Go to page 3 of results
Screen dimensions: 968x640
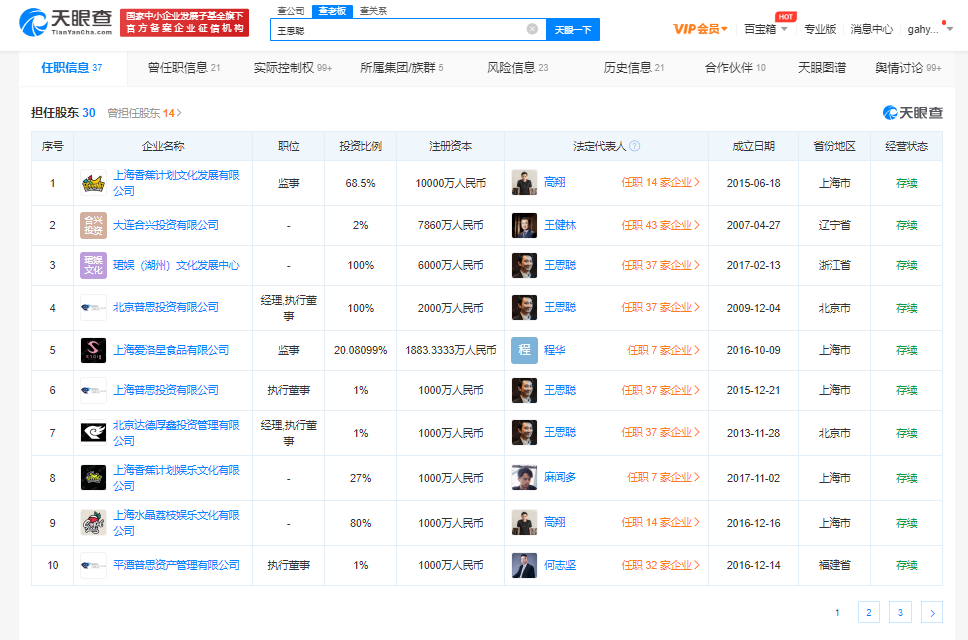pyautogui.click(x=900, y=612)
